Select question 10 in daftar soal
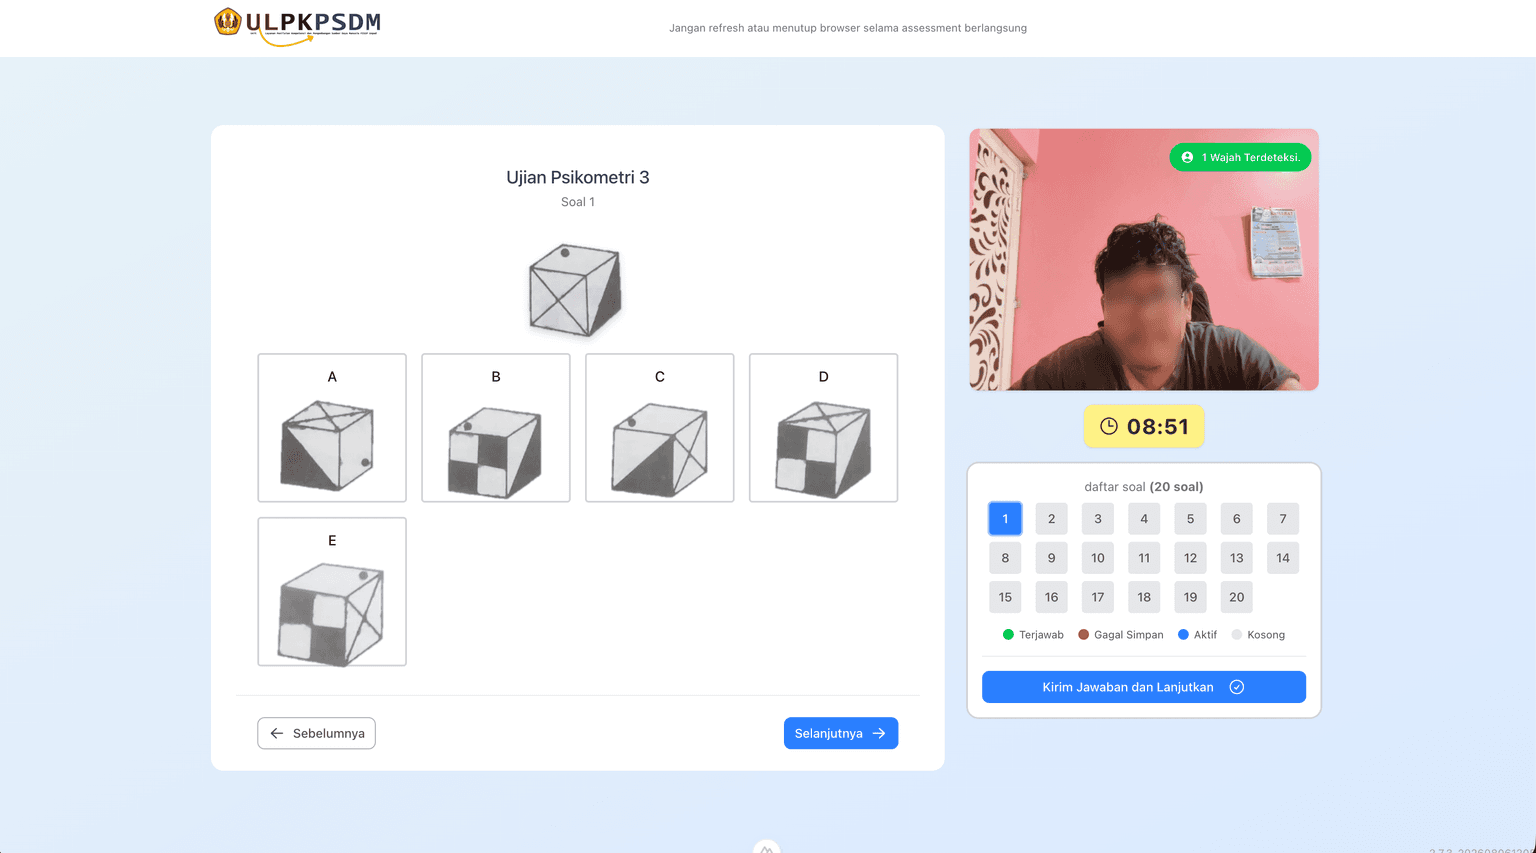Screen dimensions: 1536x853 tap(1098, 558)
